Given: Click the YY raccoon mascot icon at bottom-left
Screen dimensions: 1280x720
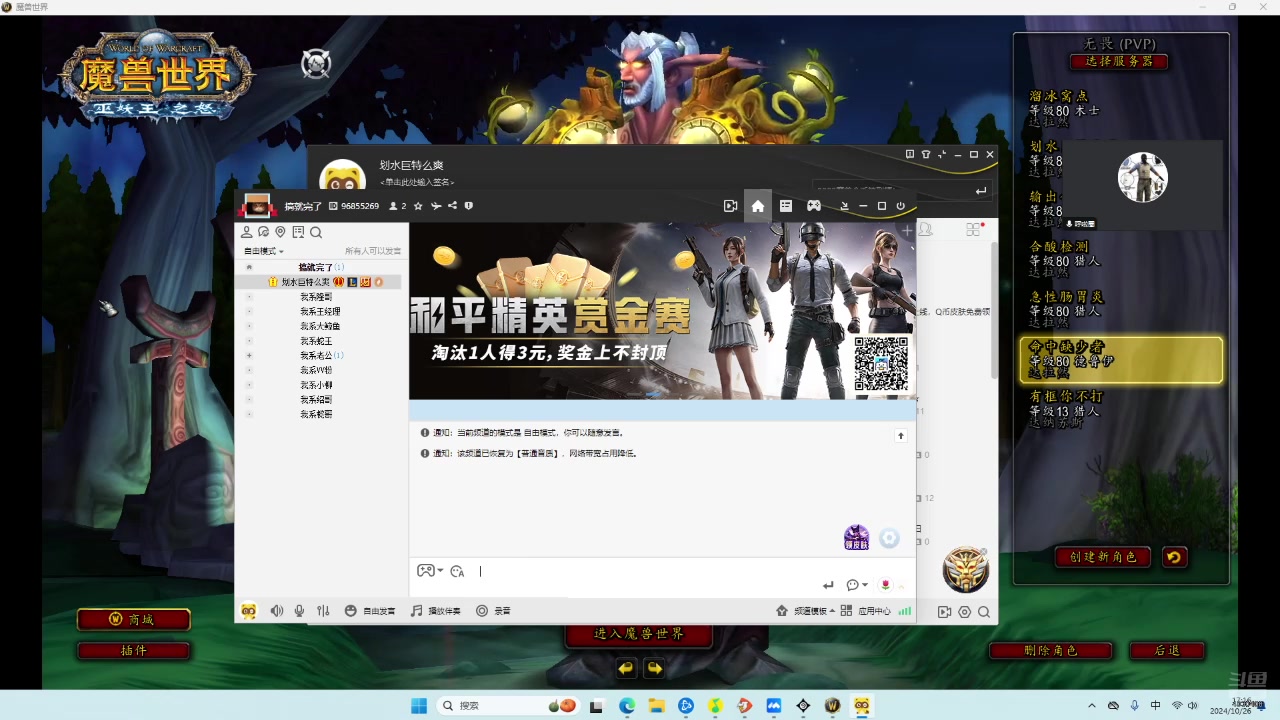Looking at the screenshot, I should click(x=249, y=611).
